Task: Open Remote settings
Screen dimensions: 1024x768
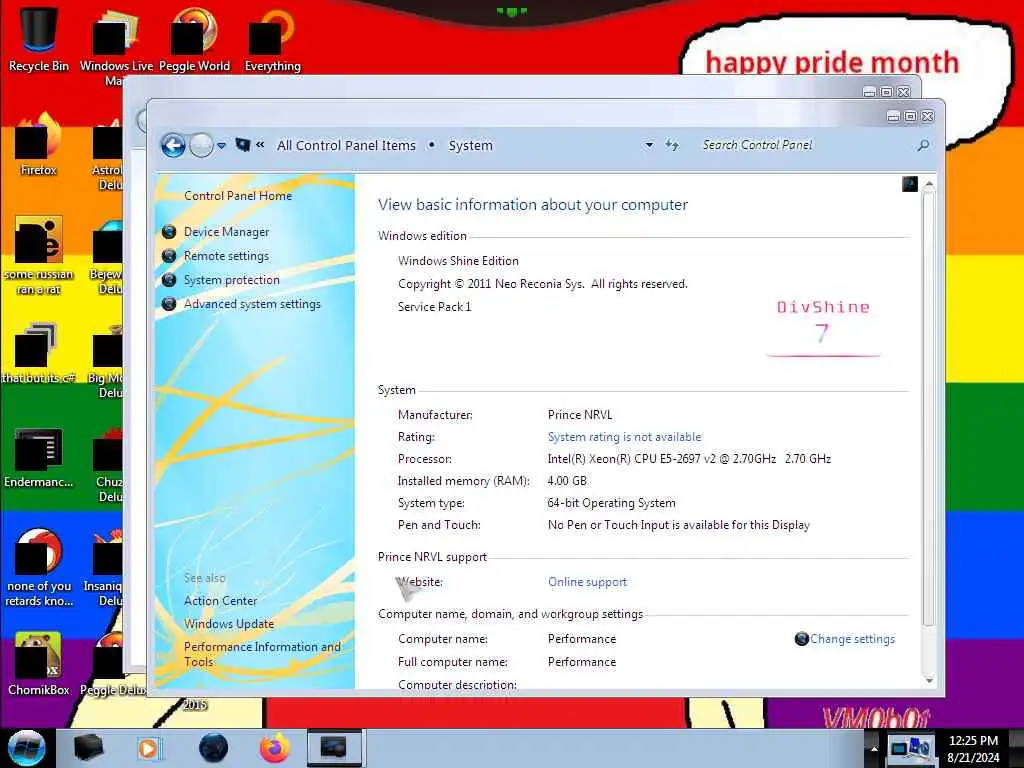Action: 226,256
